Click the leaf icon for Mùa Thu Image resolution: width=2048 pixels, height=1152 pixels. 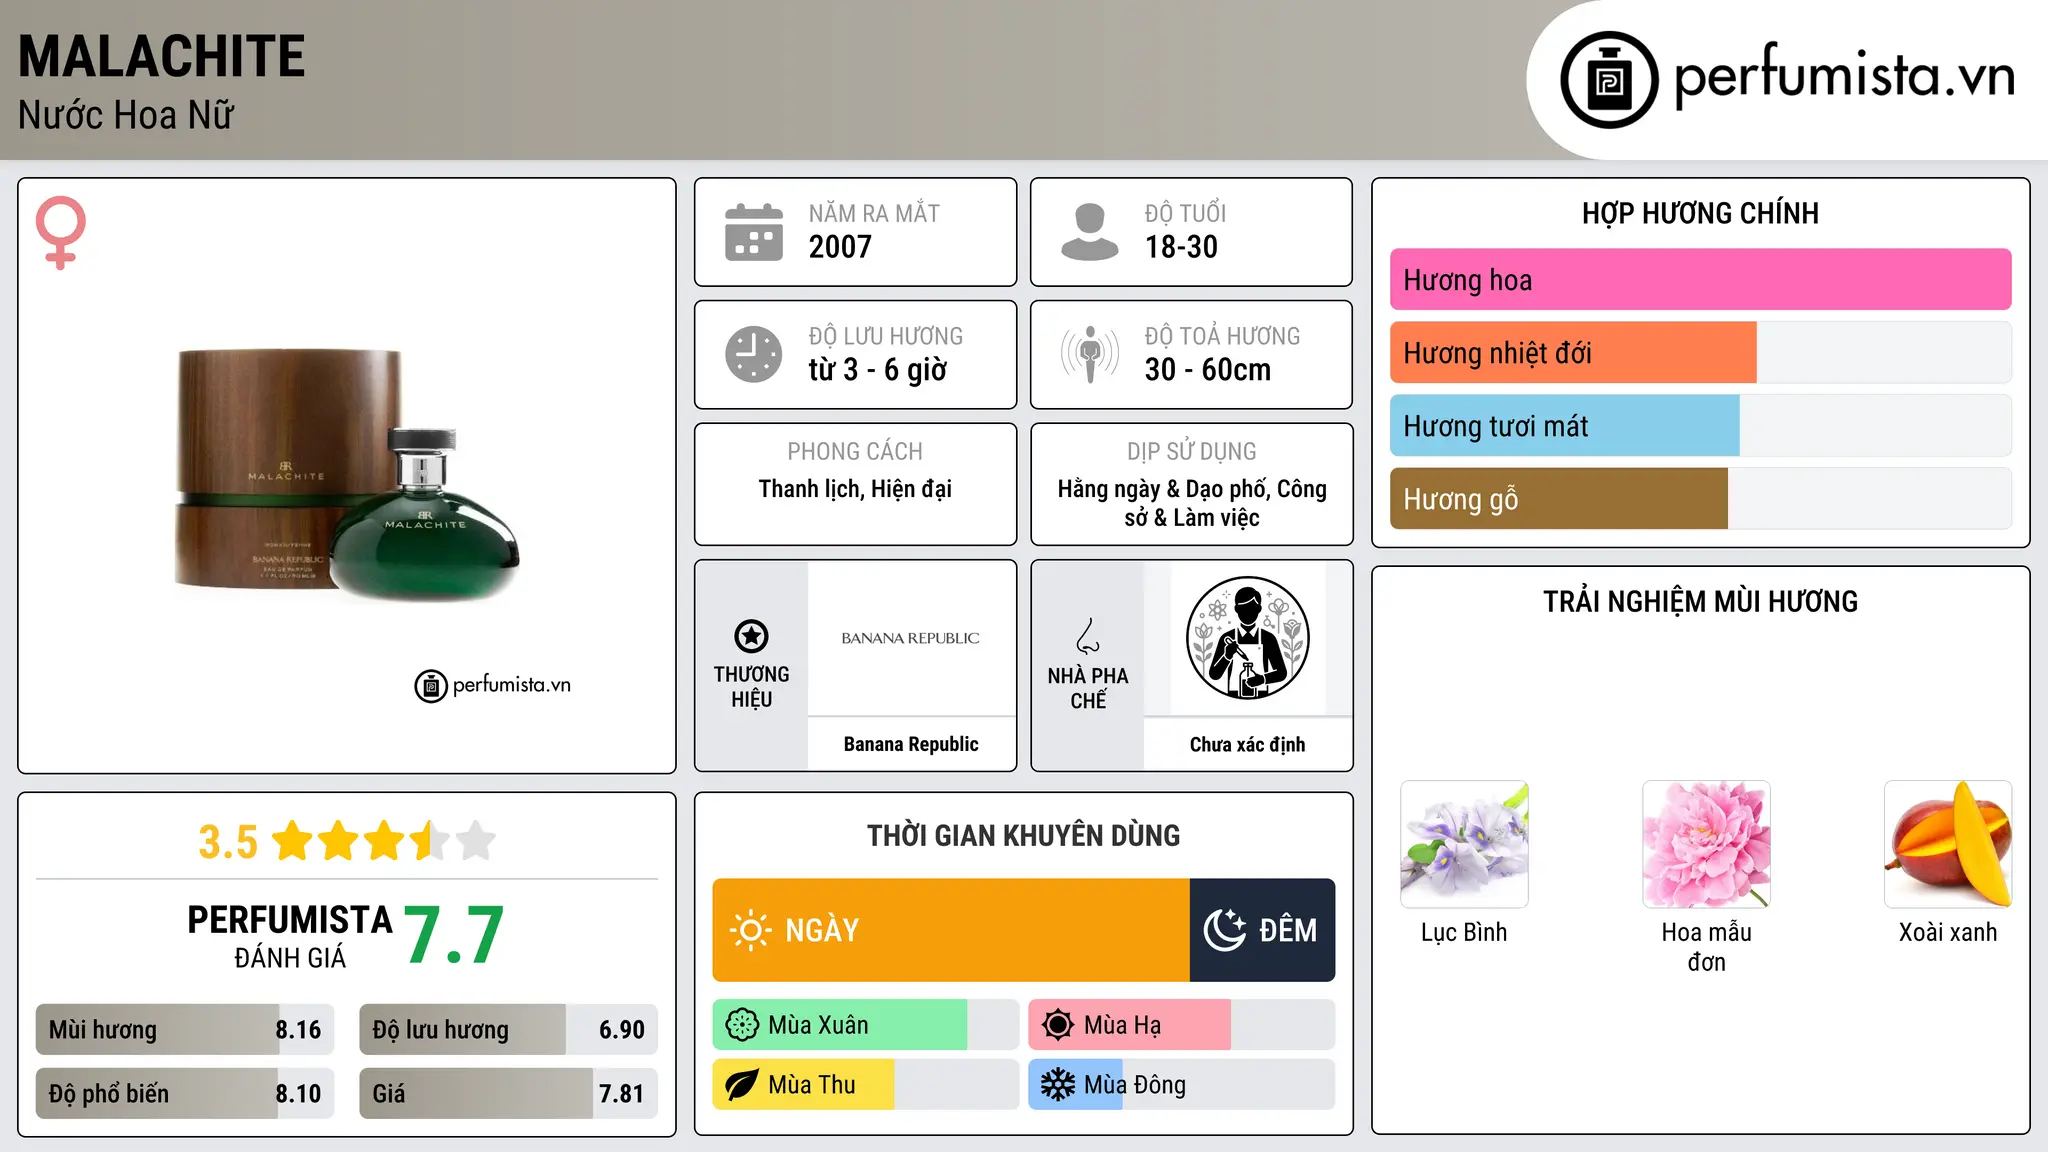[742, 1085]
